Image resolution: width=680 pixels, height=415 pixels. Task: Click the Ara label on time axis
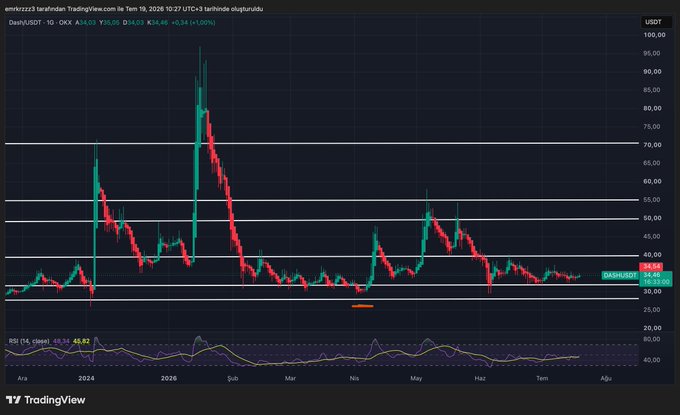pyautogui.click(x=22, y=379)
